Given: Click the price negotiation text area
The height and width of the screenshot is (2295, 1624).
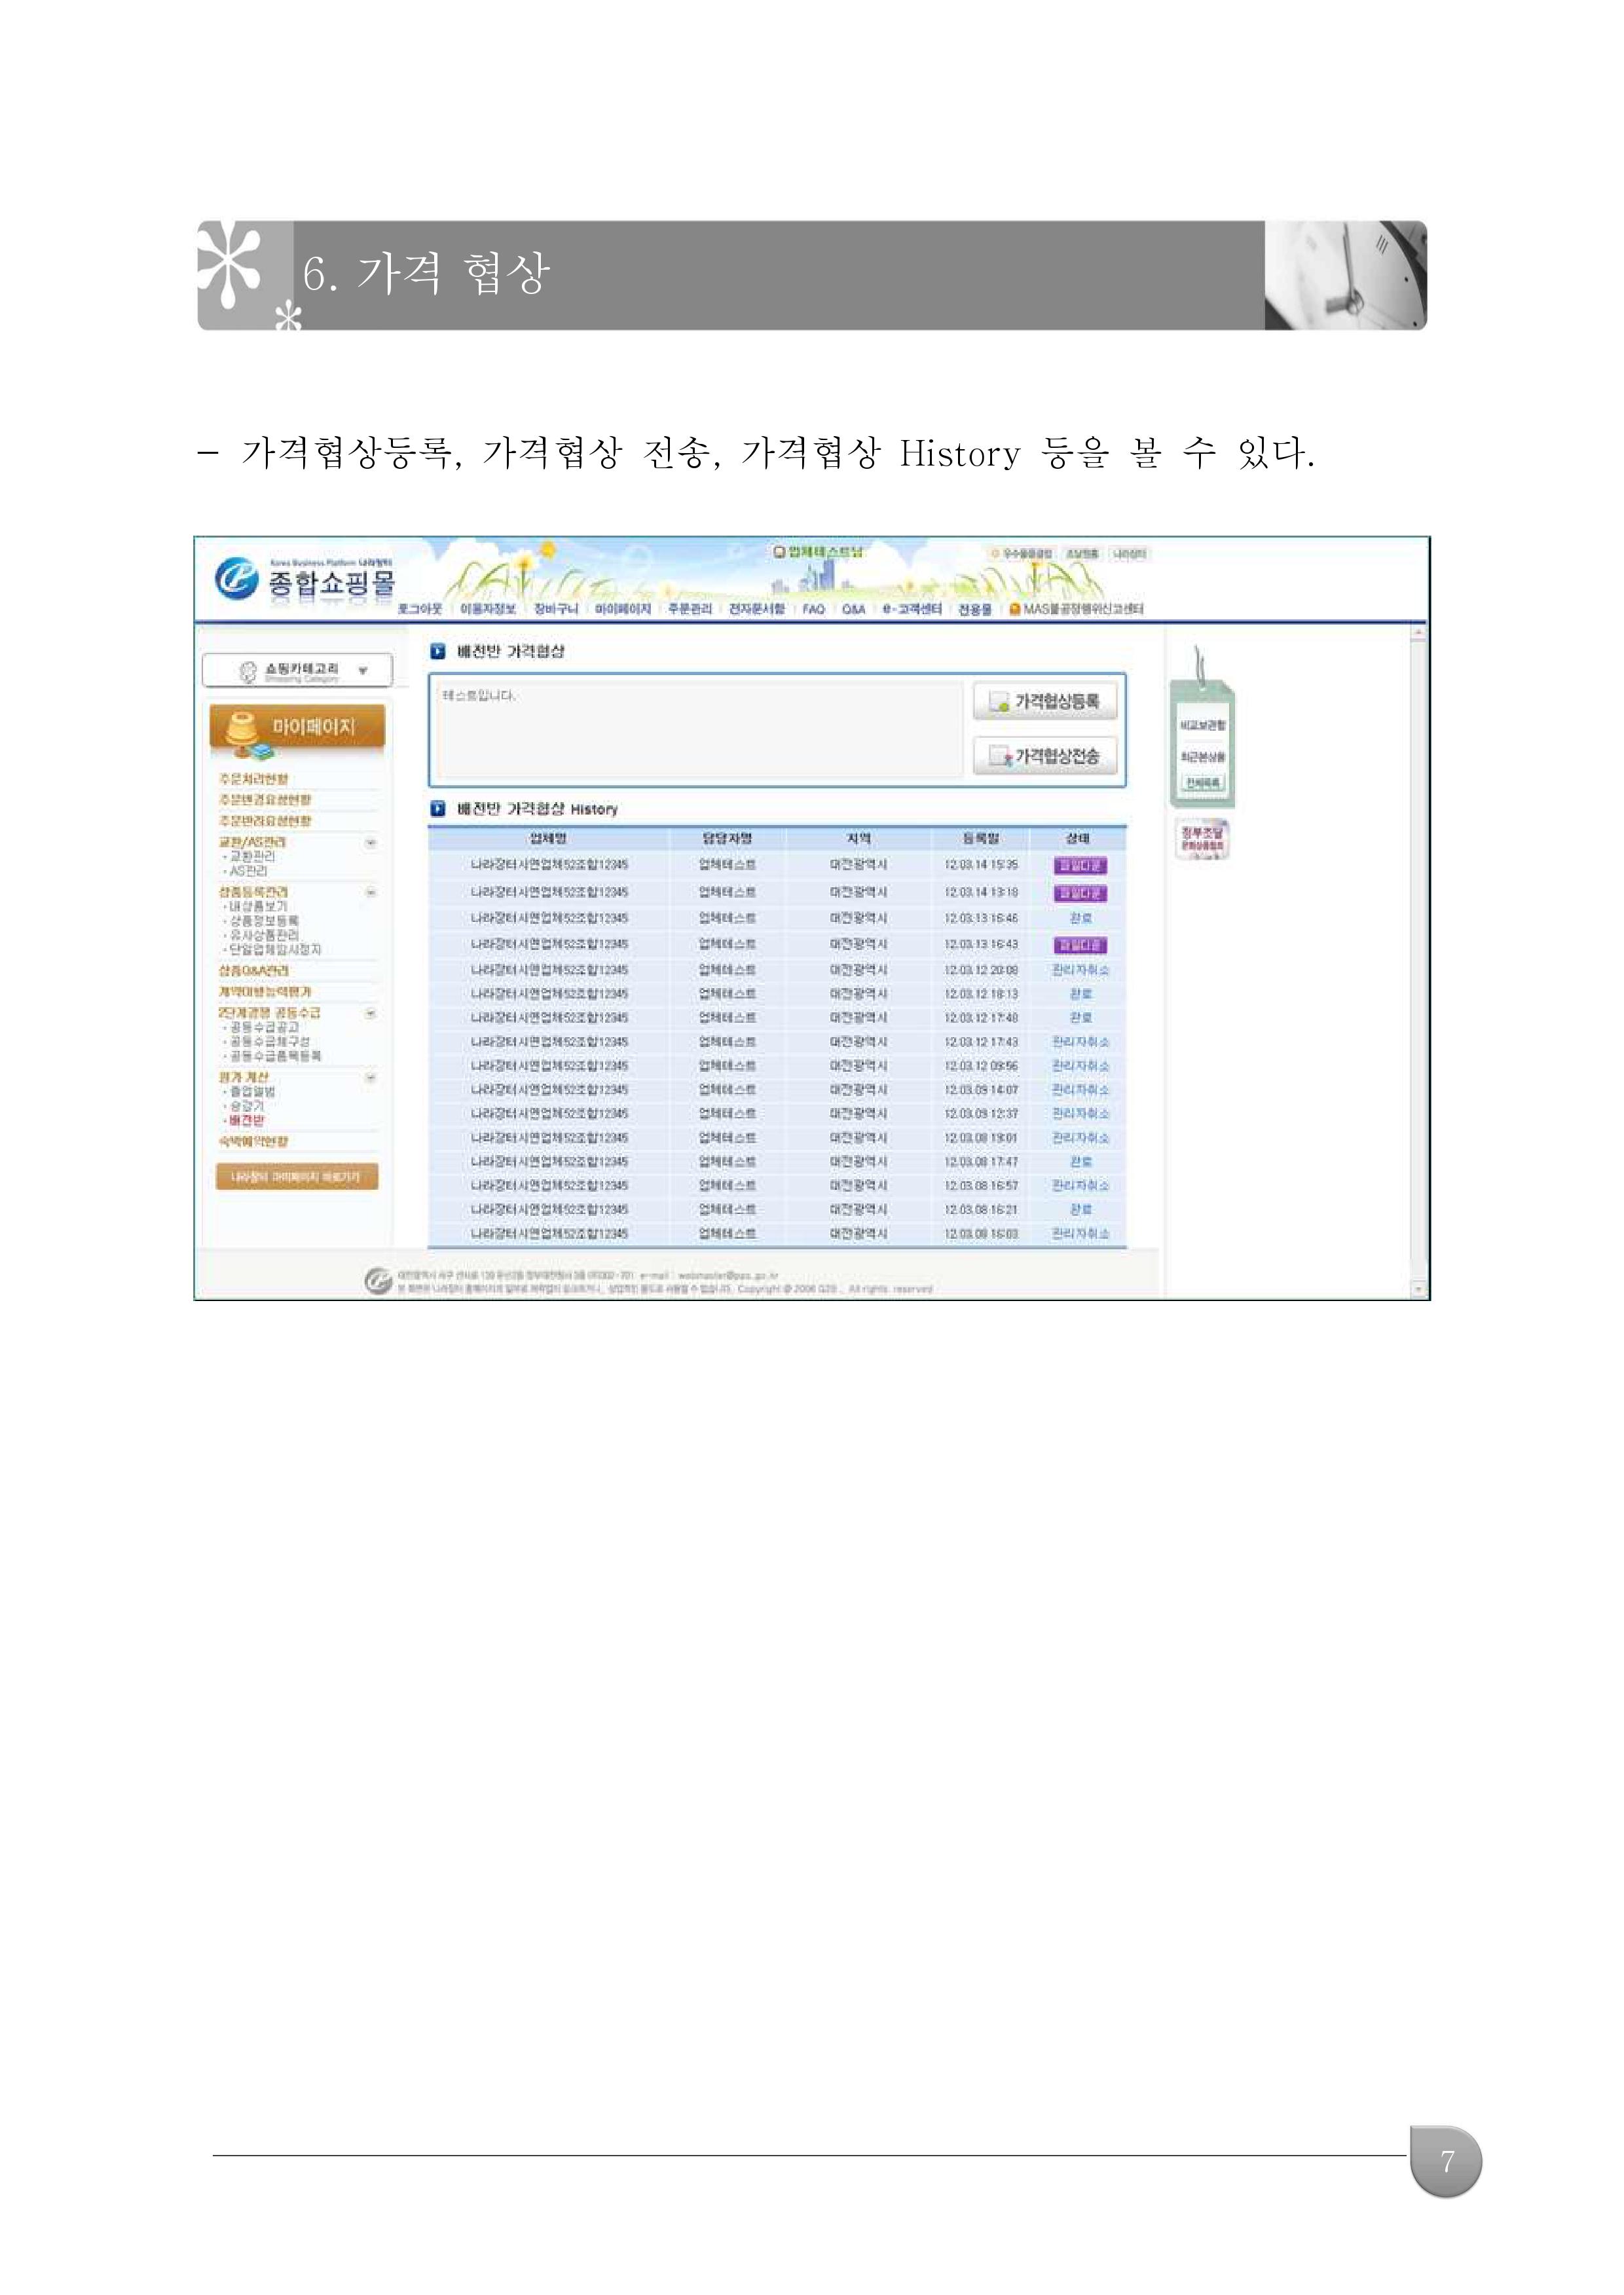Looking at the screenshot, I should pos(700,730).
